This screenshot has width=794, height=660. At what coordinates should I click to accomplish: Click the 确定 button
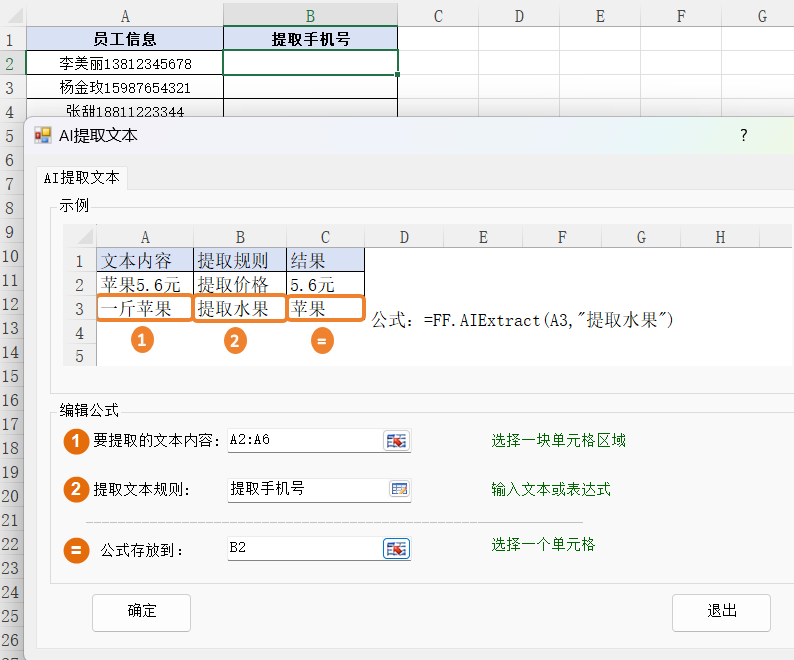click(141, 612)
